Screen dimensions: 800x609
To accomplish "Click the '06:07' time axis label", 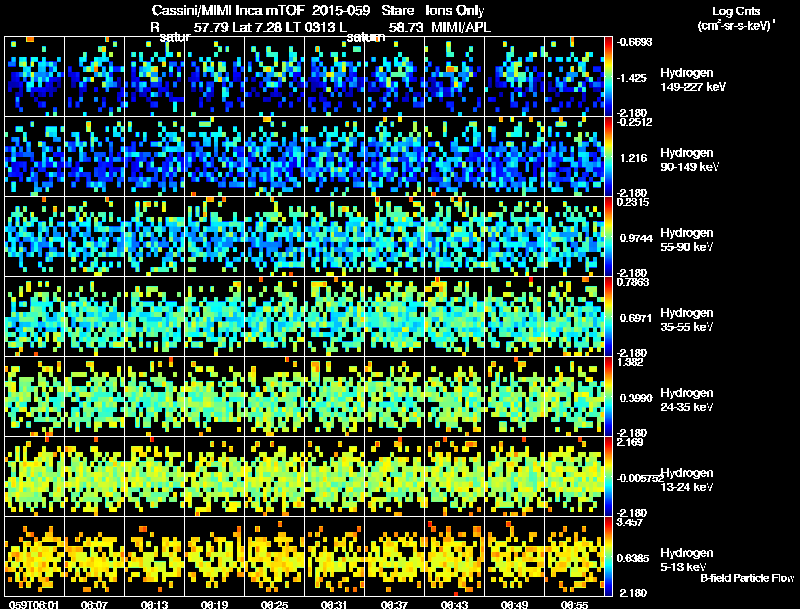I will pyautogui.click(x=94, y=605).
